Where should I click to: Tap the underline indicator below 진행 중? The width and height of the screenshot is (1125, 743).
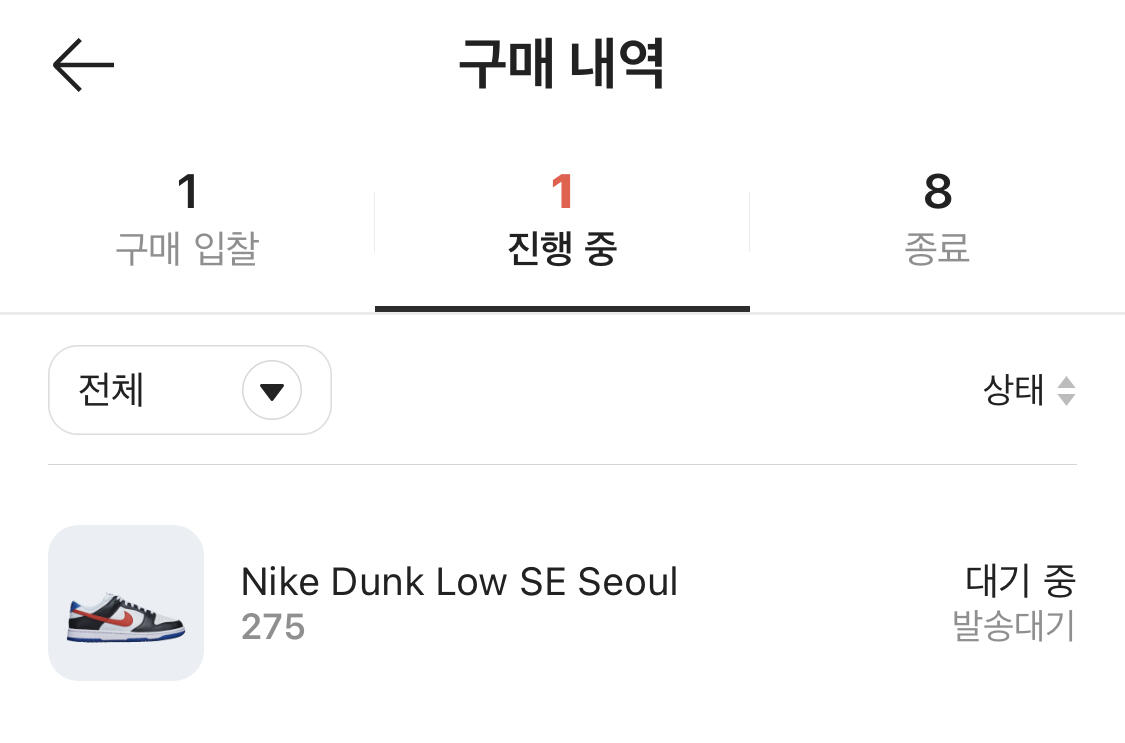point(562,309)
